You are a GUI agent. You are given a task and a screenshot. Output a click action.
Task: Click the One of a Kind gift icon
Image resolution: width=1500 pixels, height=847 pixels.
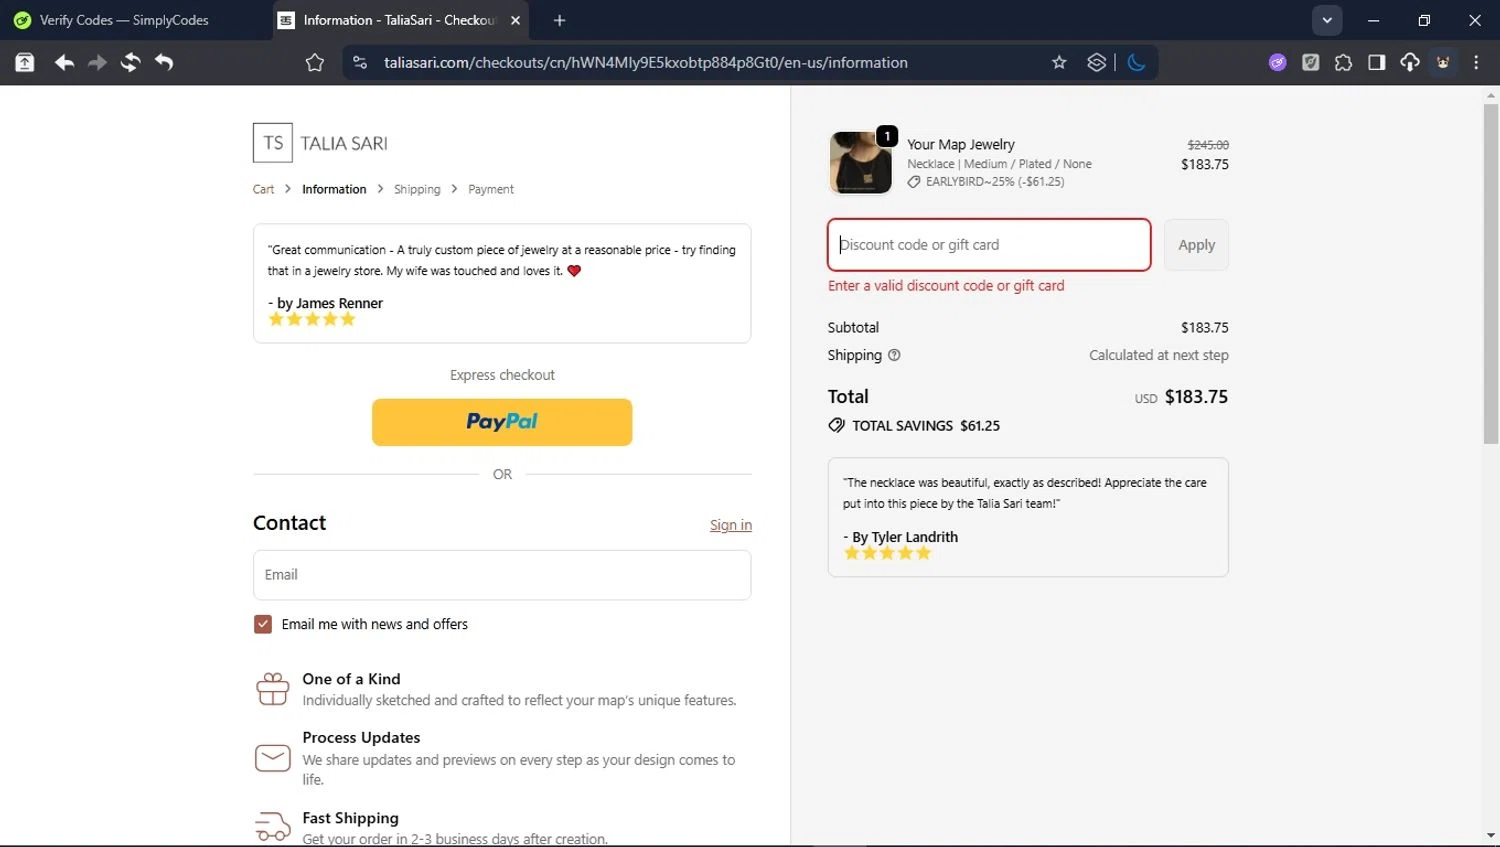coord(273,689)
